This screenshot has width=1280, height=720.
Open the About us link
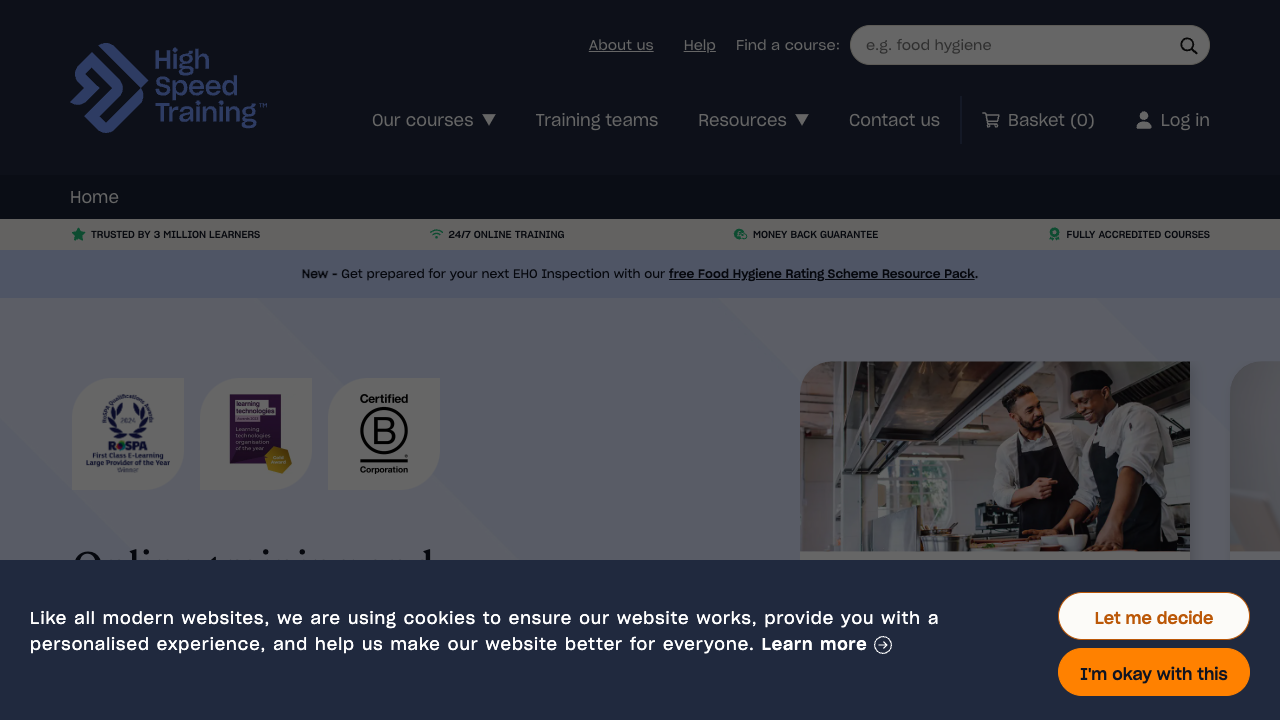[620, 45]
